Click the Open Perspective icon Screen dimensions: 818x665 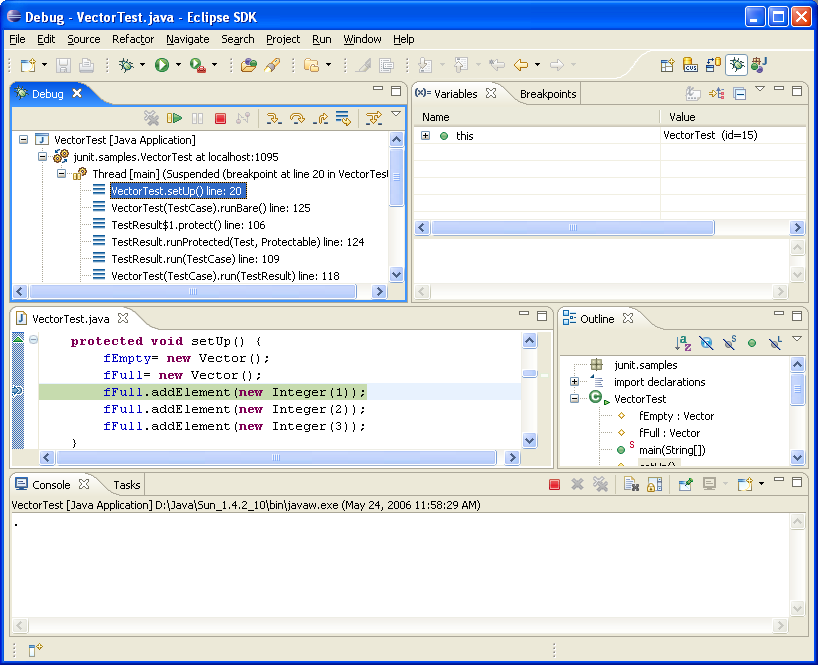point(667,65)
